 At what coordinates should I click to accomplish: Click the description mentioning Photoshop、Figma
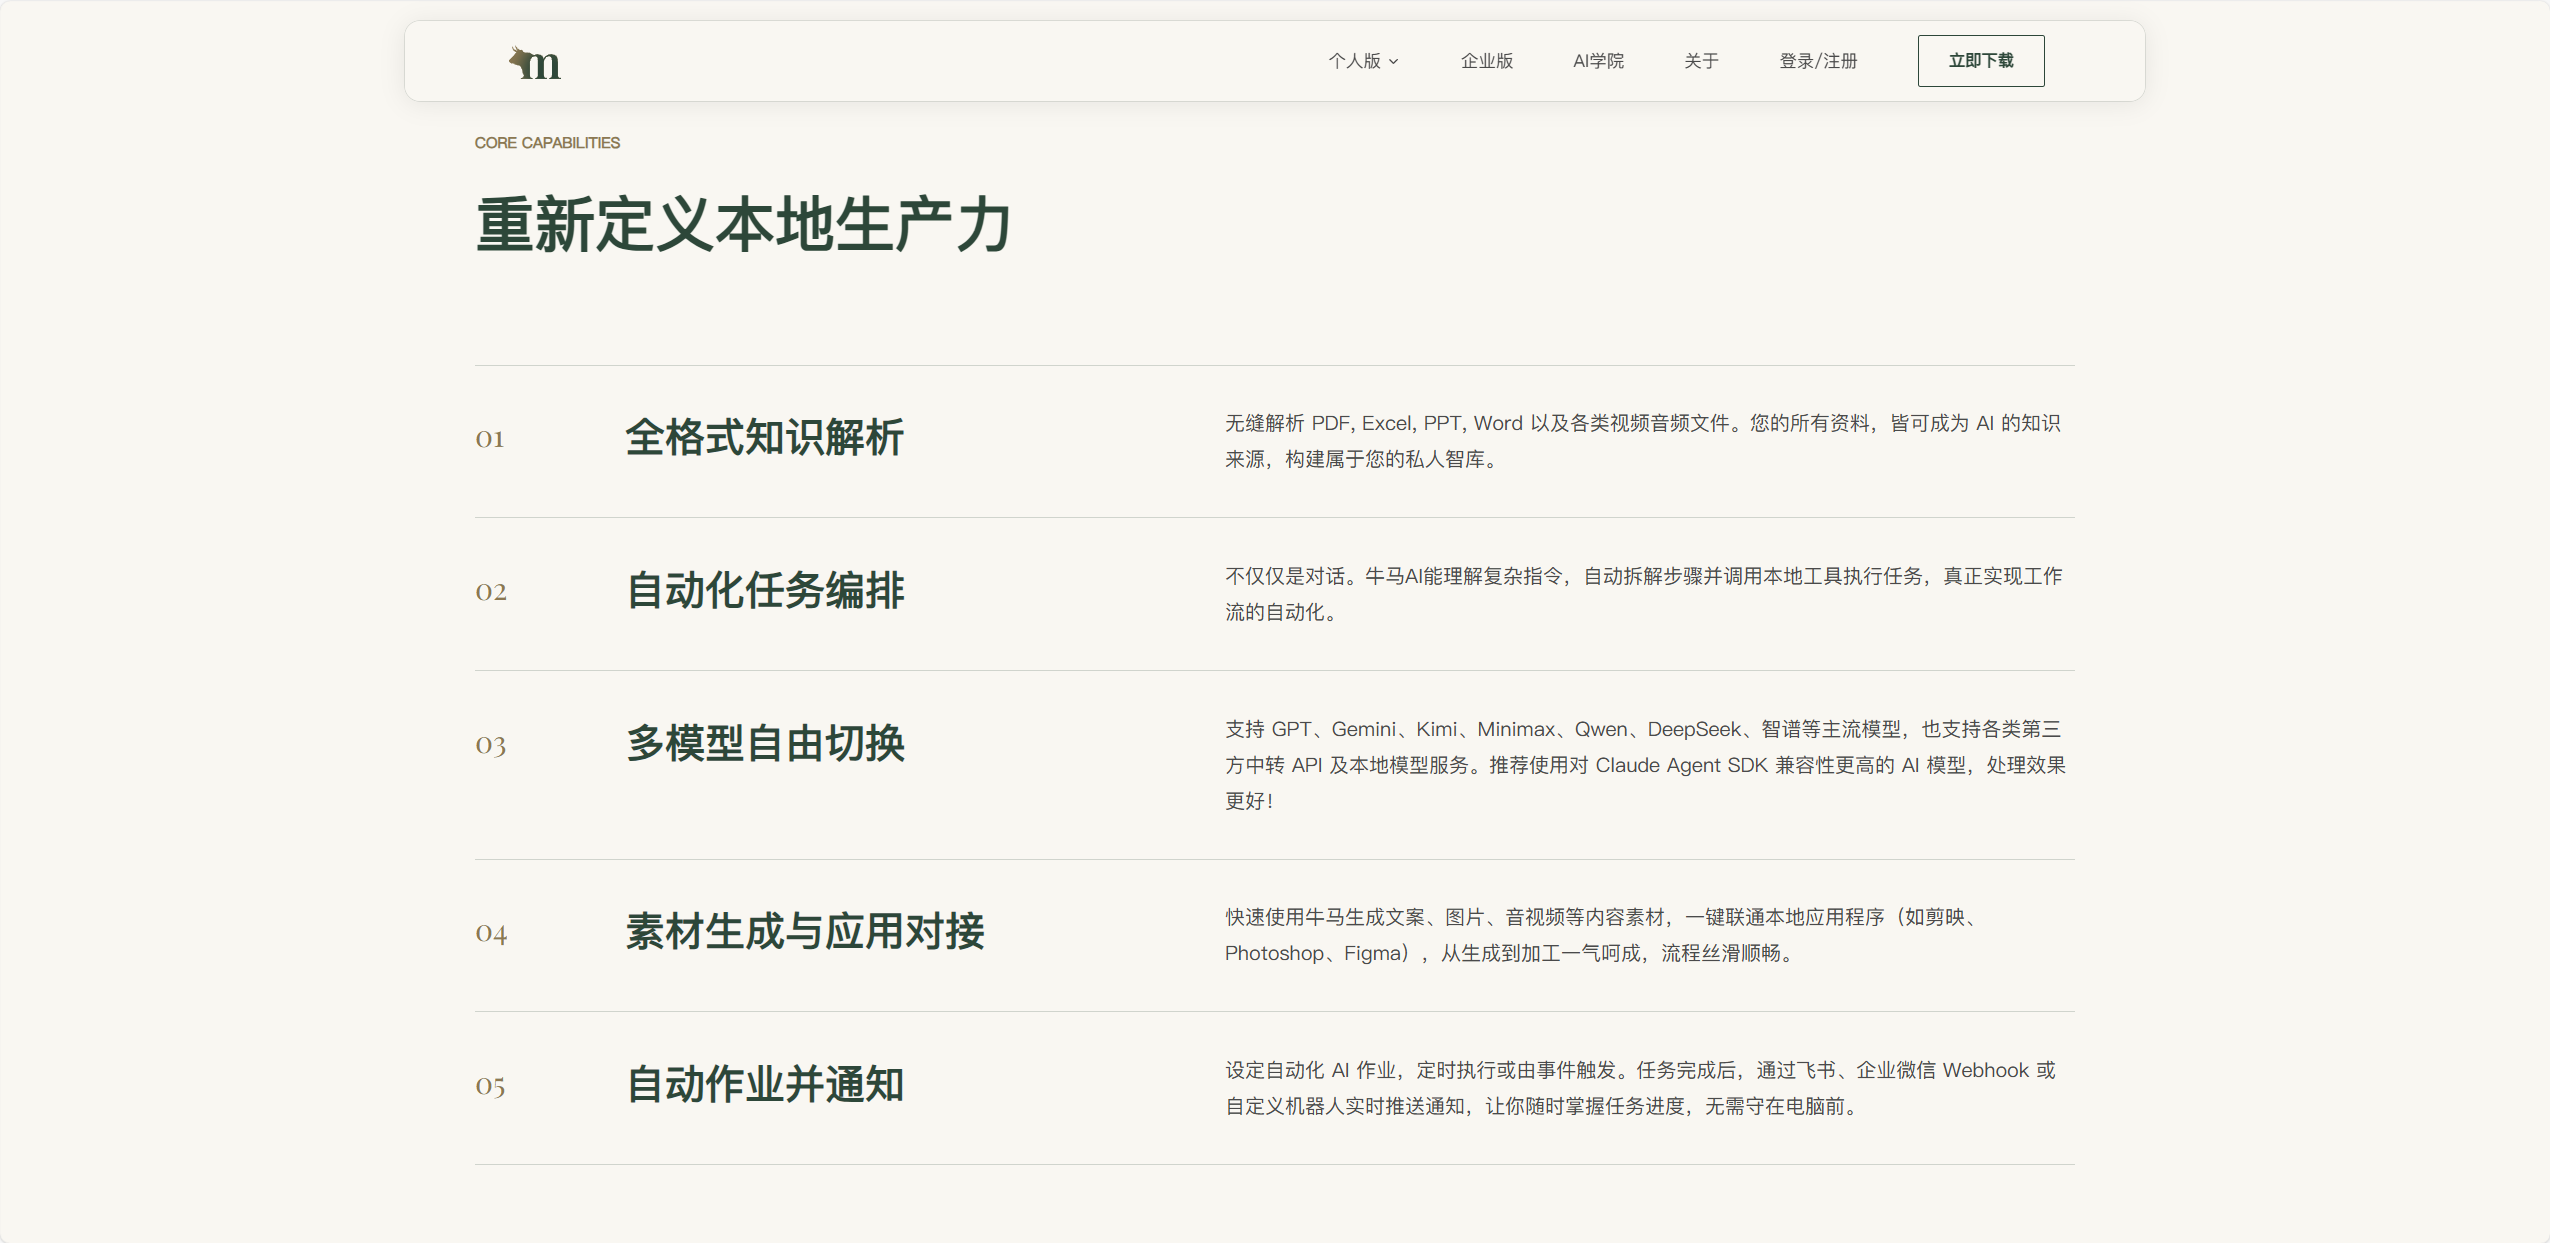click(1600, 935)
